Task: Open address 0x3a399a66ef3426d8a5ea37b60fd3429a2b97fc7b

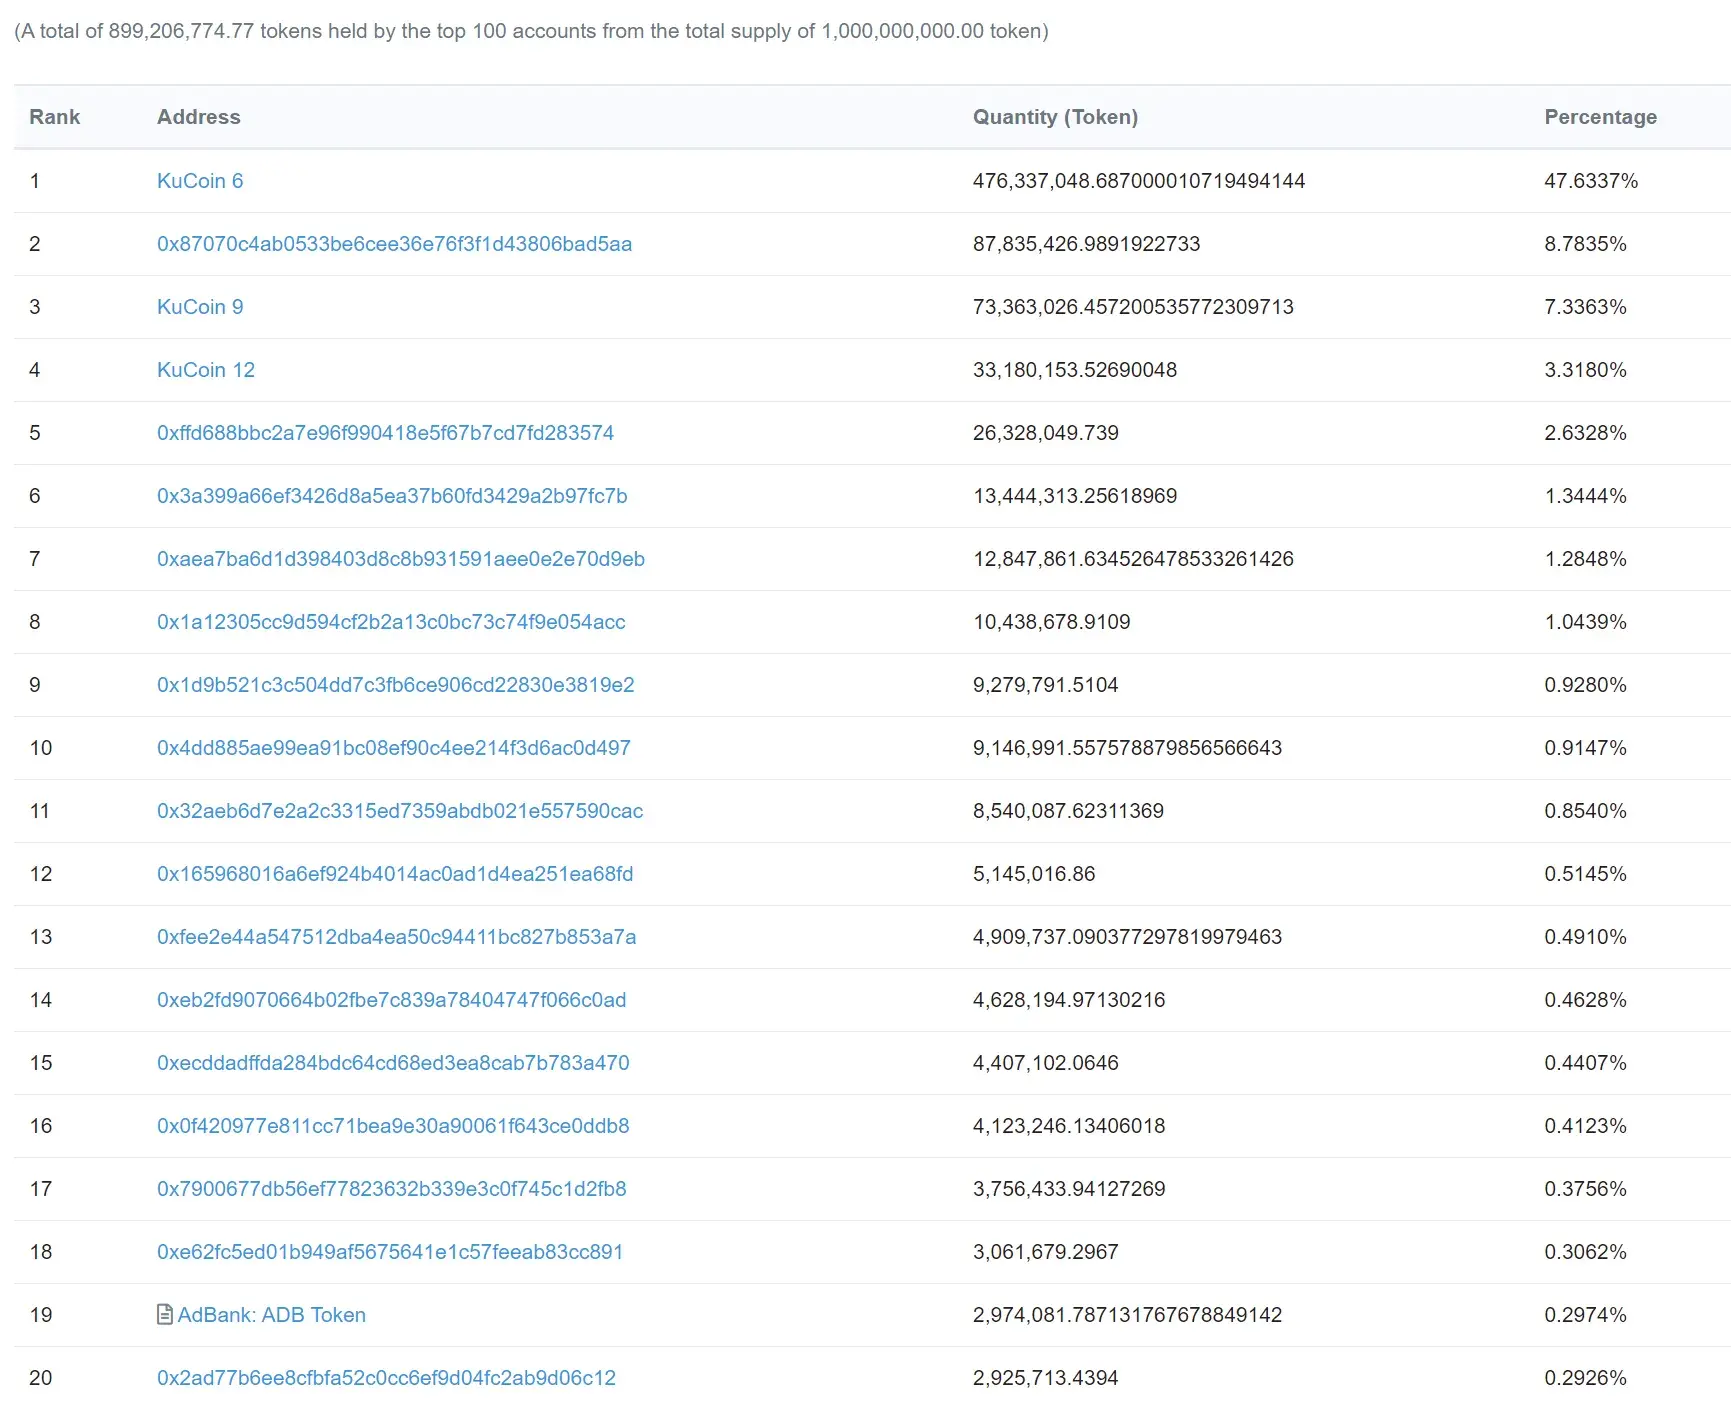Action: [392, 496]
